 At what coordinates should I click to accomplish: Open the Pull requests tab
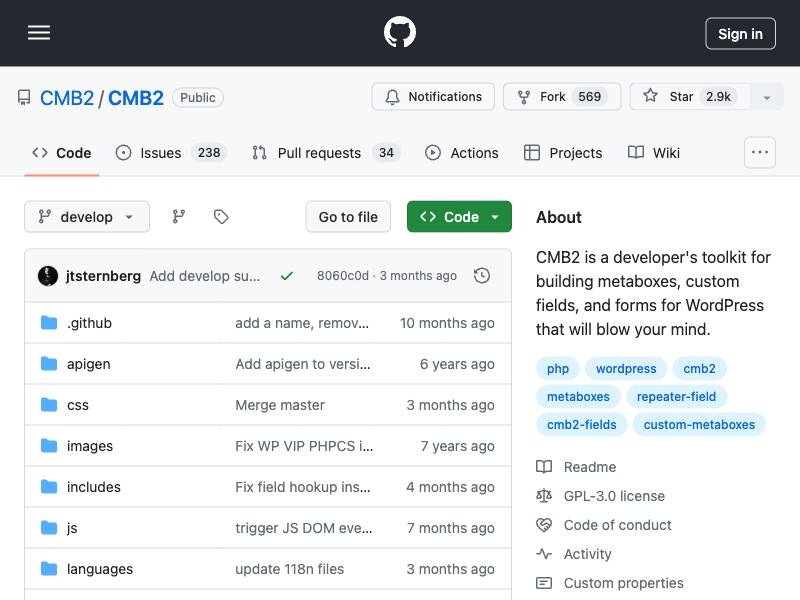click(x=327, y=153)
